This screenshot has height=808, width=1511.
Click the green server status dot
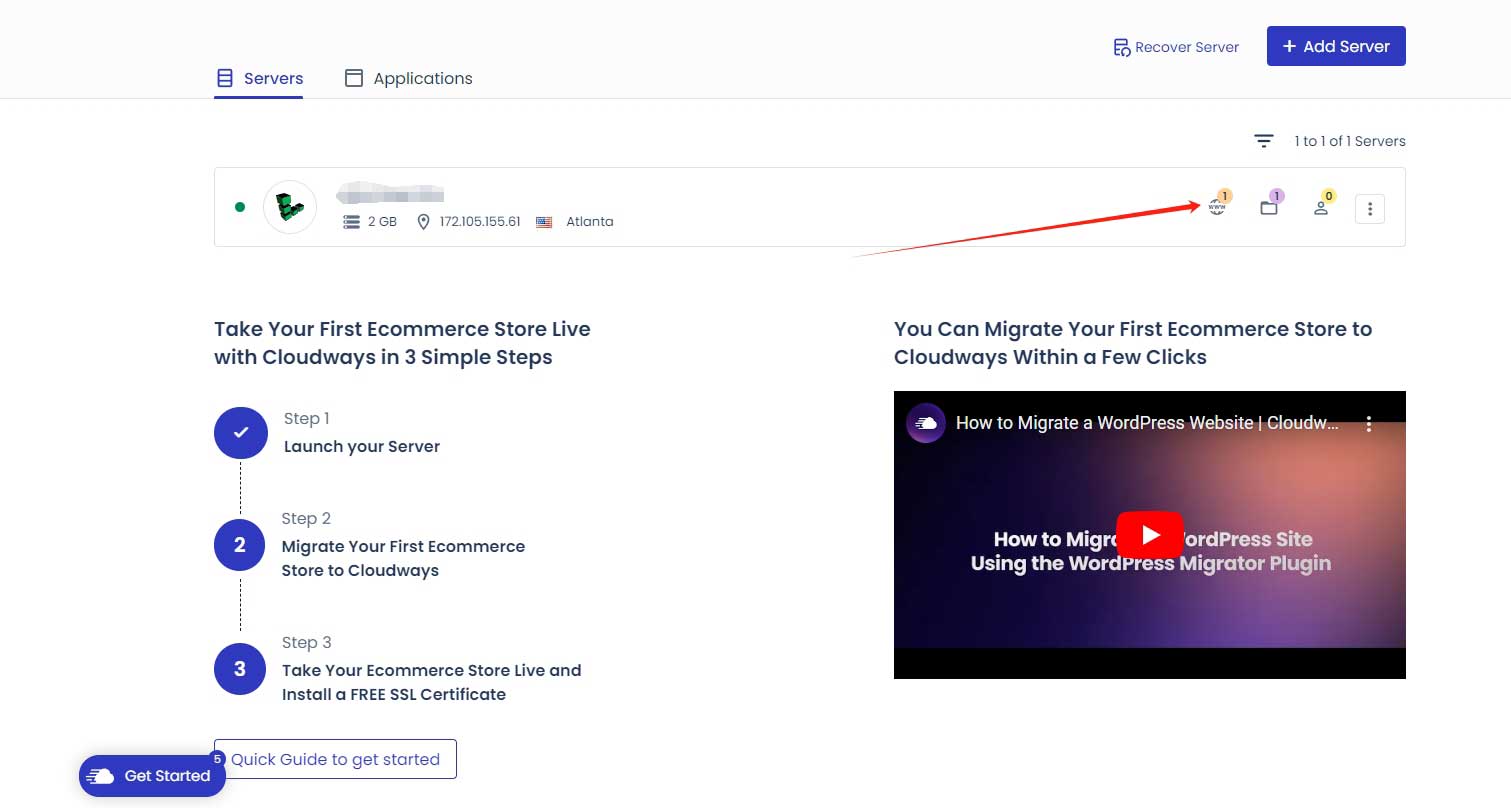(240, 207)
